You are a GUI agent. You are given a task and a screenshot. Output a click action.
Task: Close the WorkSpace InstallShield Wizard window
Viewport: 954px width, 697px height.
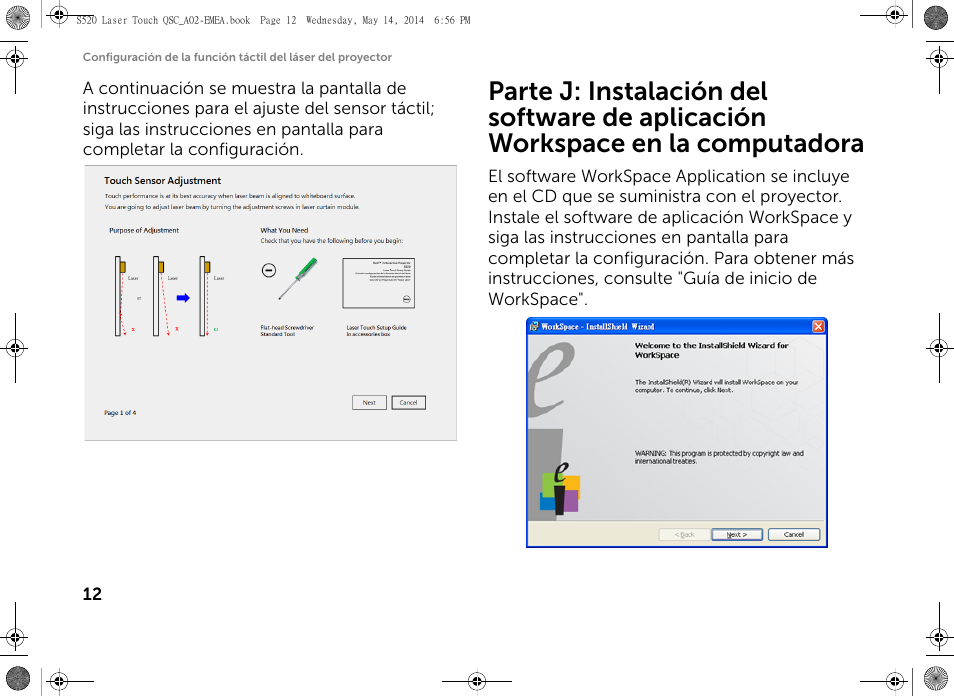pos(818,327)
